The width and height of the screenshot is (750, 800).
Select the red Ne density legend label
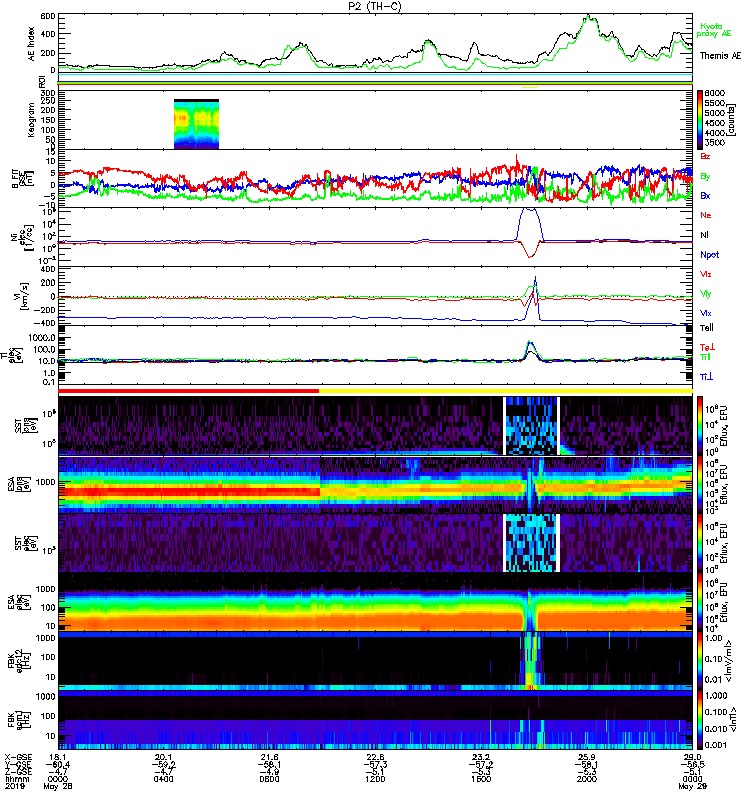point(705,215)
